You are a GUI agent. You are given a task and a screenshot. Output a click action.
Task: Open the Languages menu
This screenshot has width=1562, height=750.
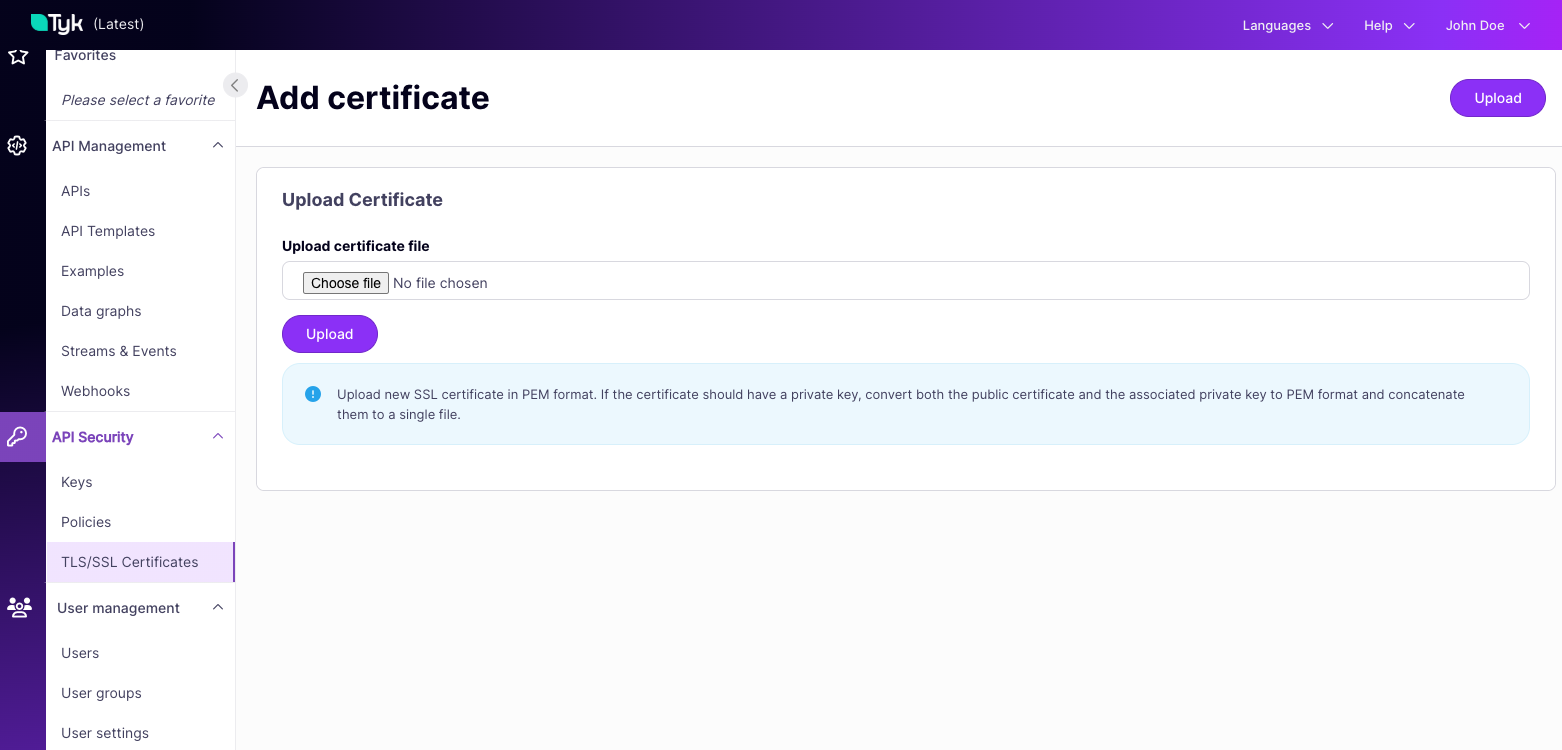click(1288, 25)
